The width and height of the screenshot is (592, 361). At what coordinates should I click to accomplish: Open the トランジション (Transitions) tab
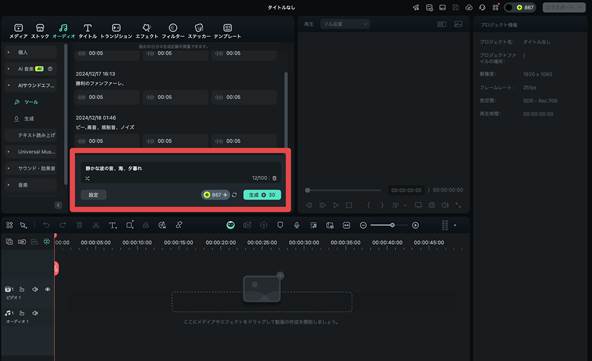[116, 31]
